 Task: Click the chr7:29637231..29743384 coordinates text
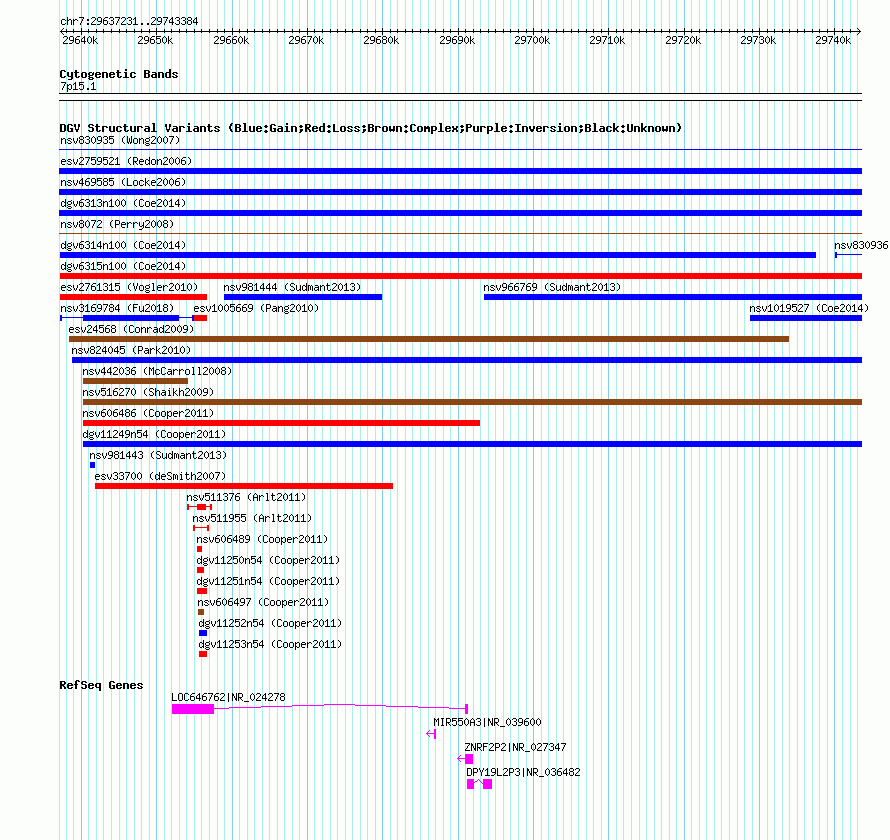129,21
